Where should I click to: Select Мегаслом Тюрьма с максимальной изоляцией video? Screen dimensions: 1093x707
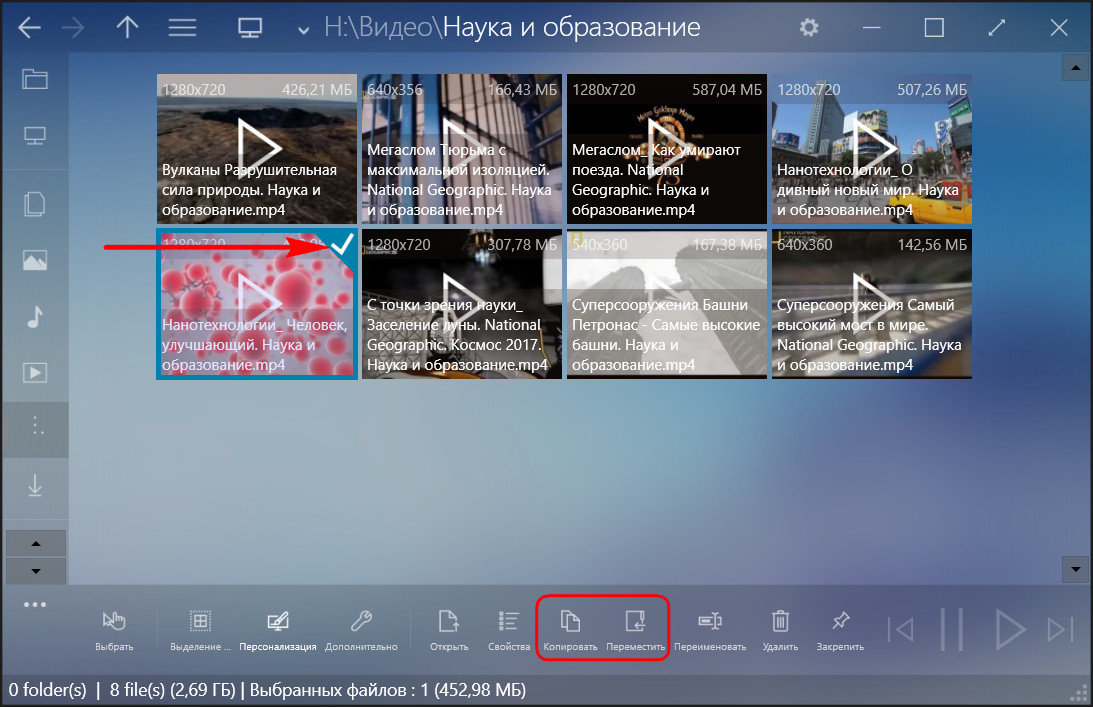tap(461, 149)
